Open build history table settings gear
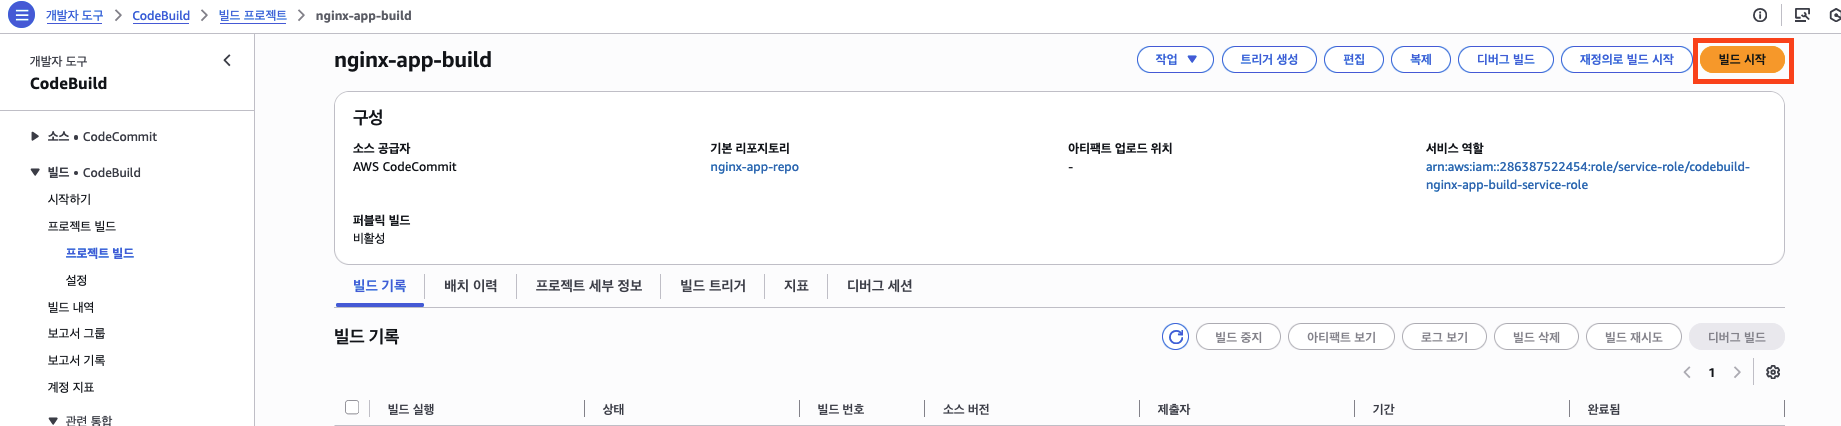The image size is (1841, 426). pos(1773,372)
